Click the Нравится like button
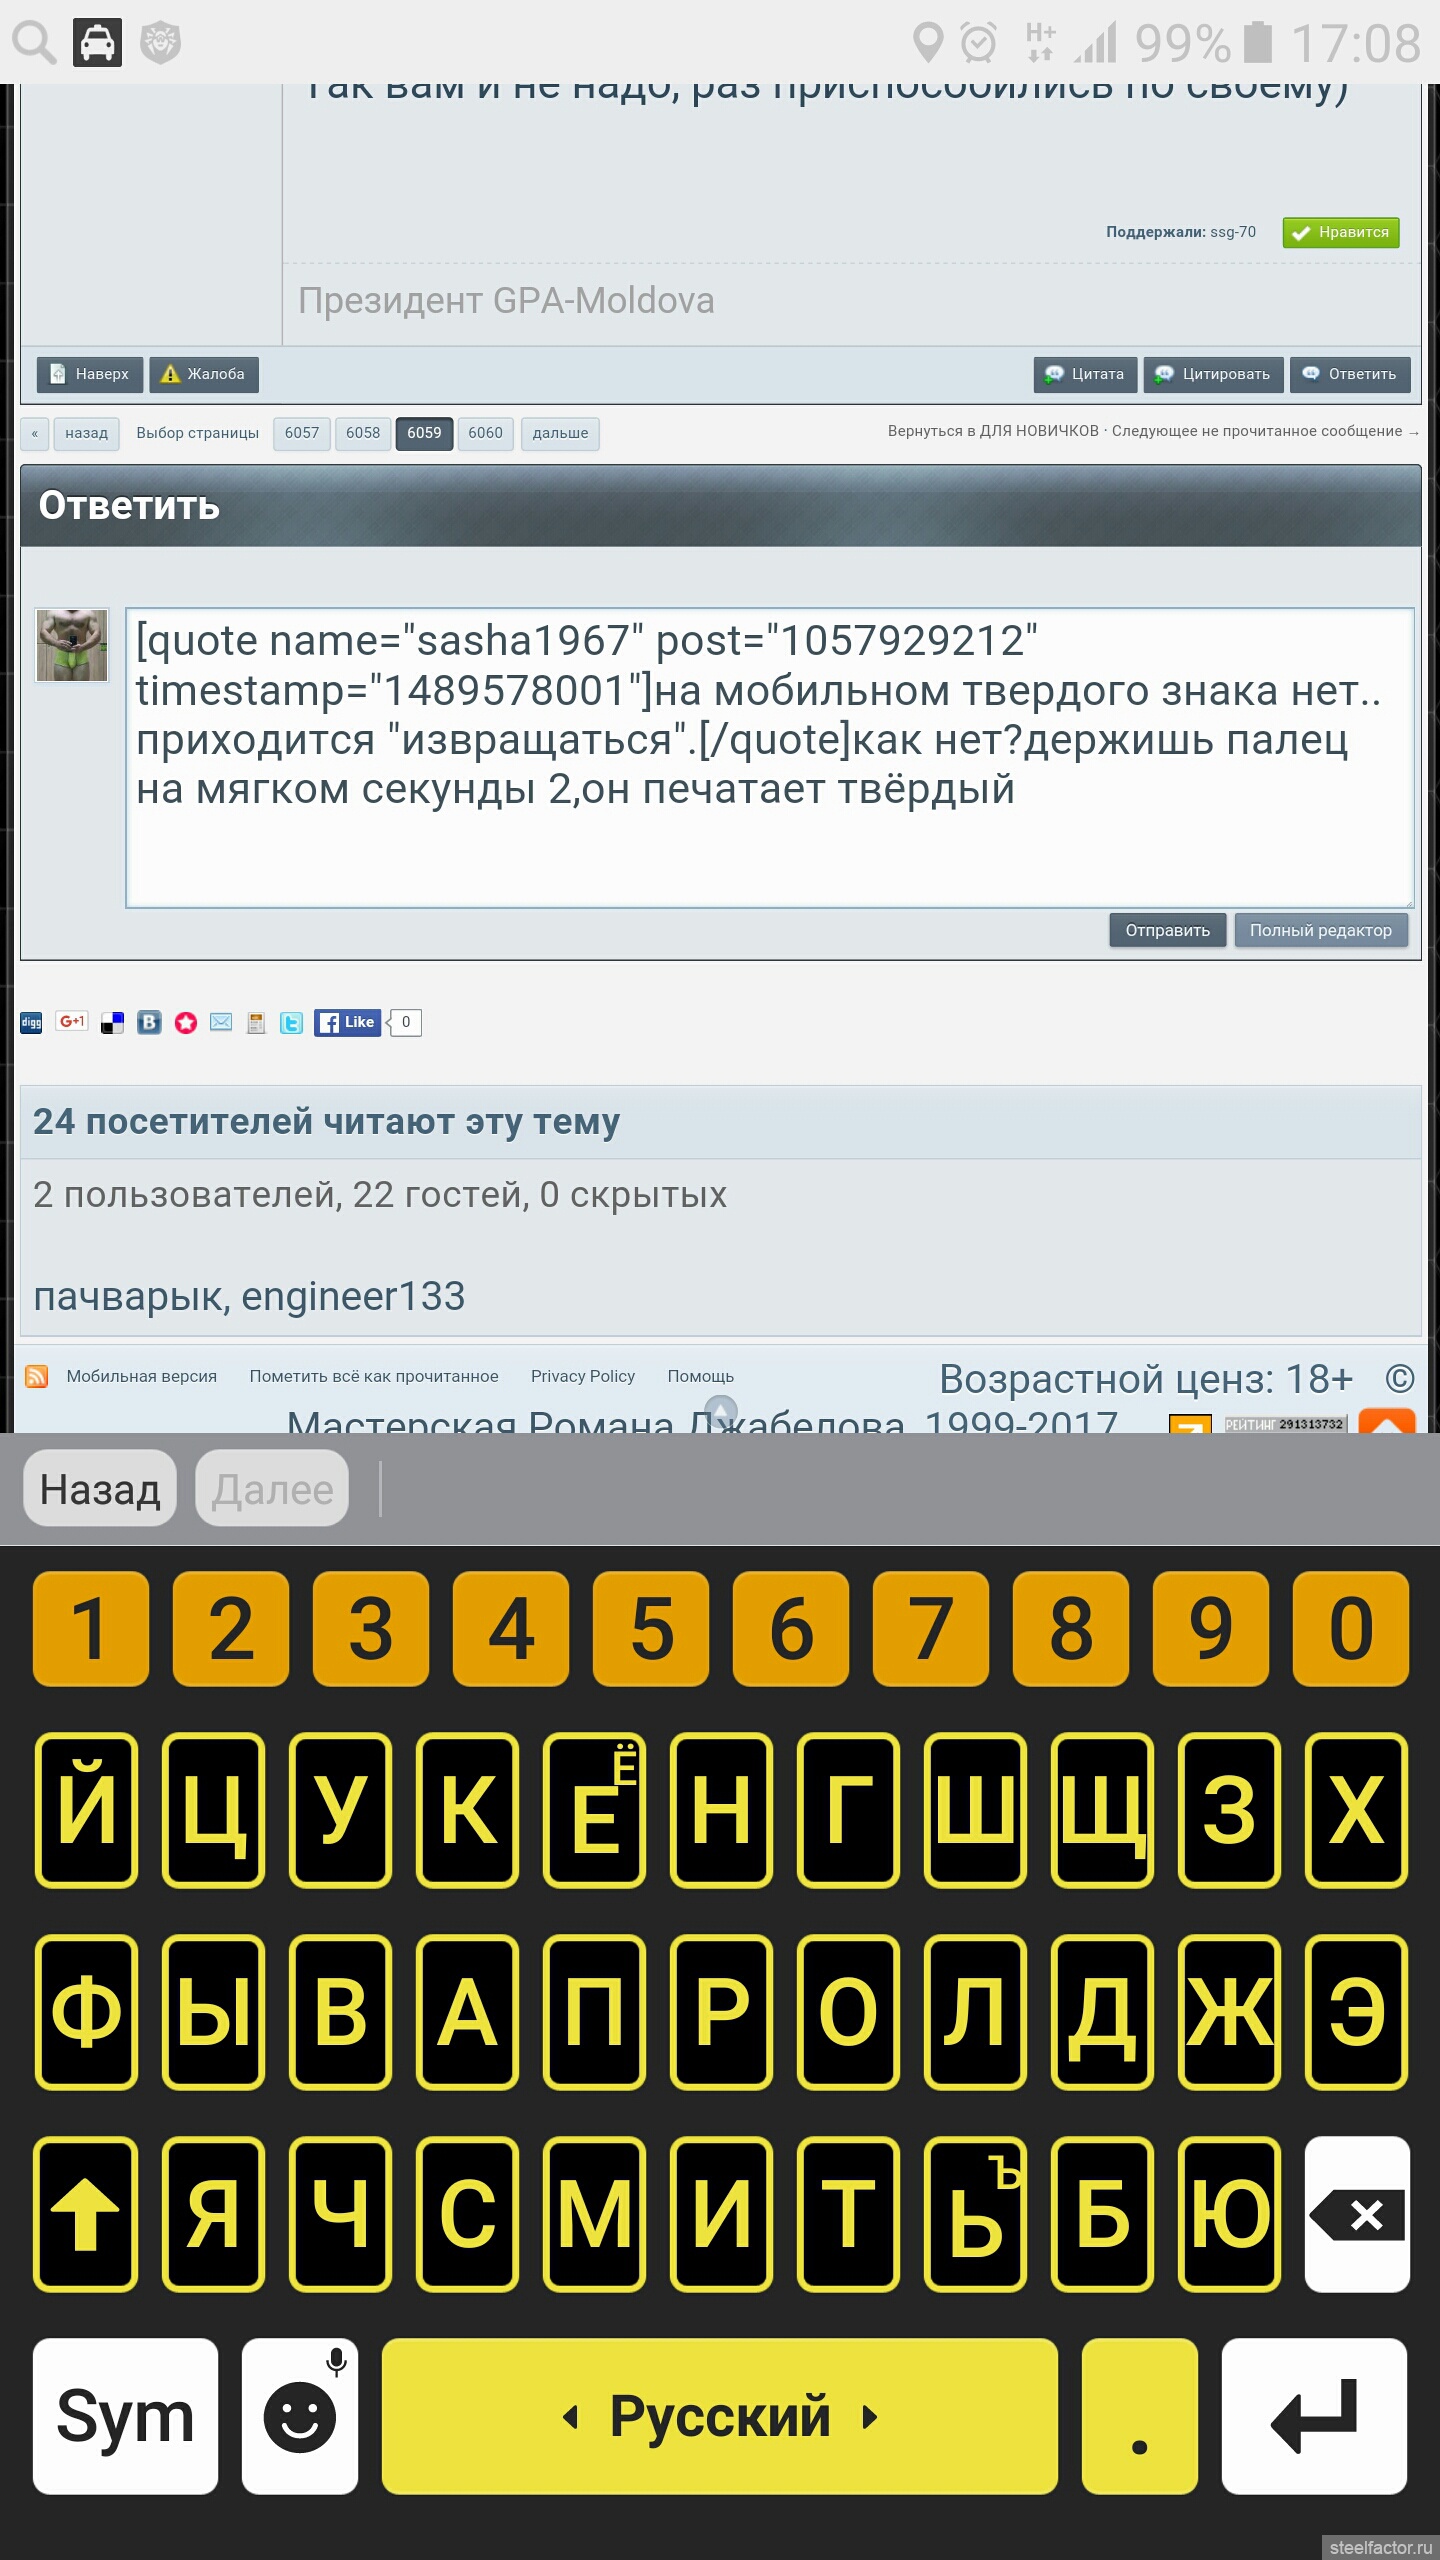1440x2560 pixels. 1341,232
